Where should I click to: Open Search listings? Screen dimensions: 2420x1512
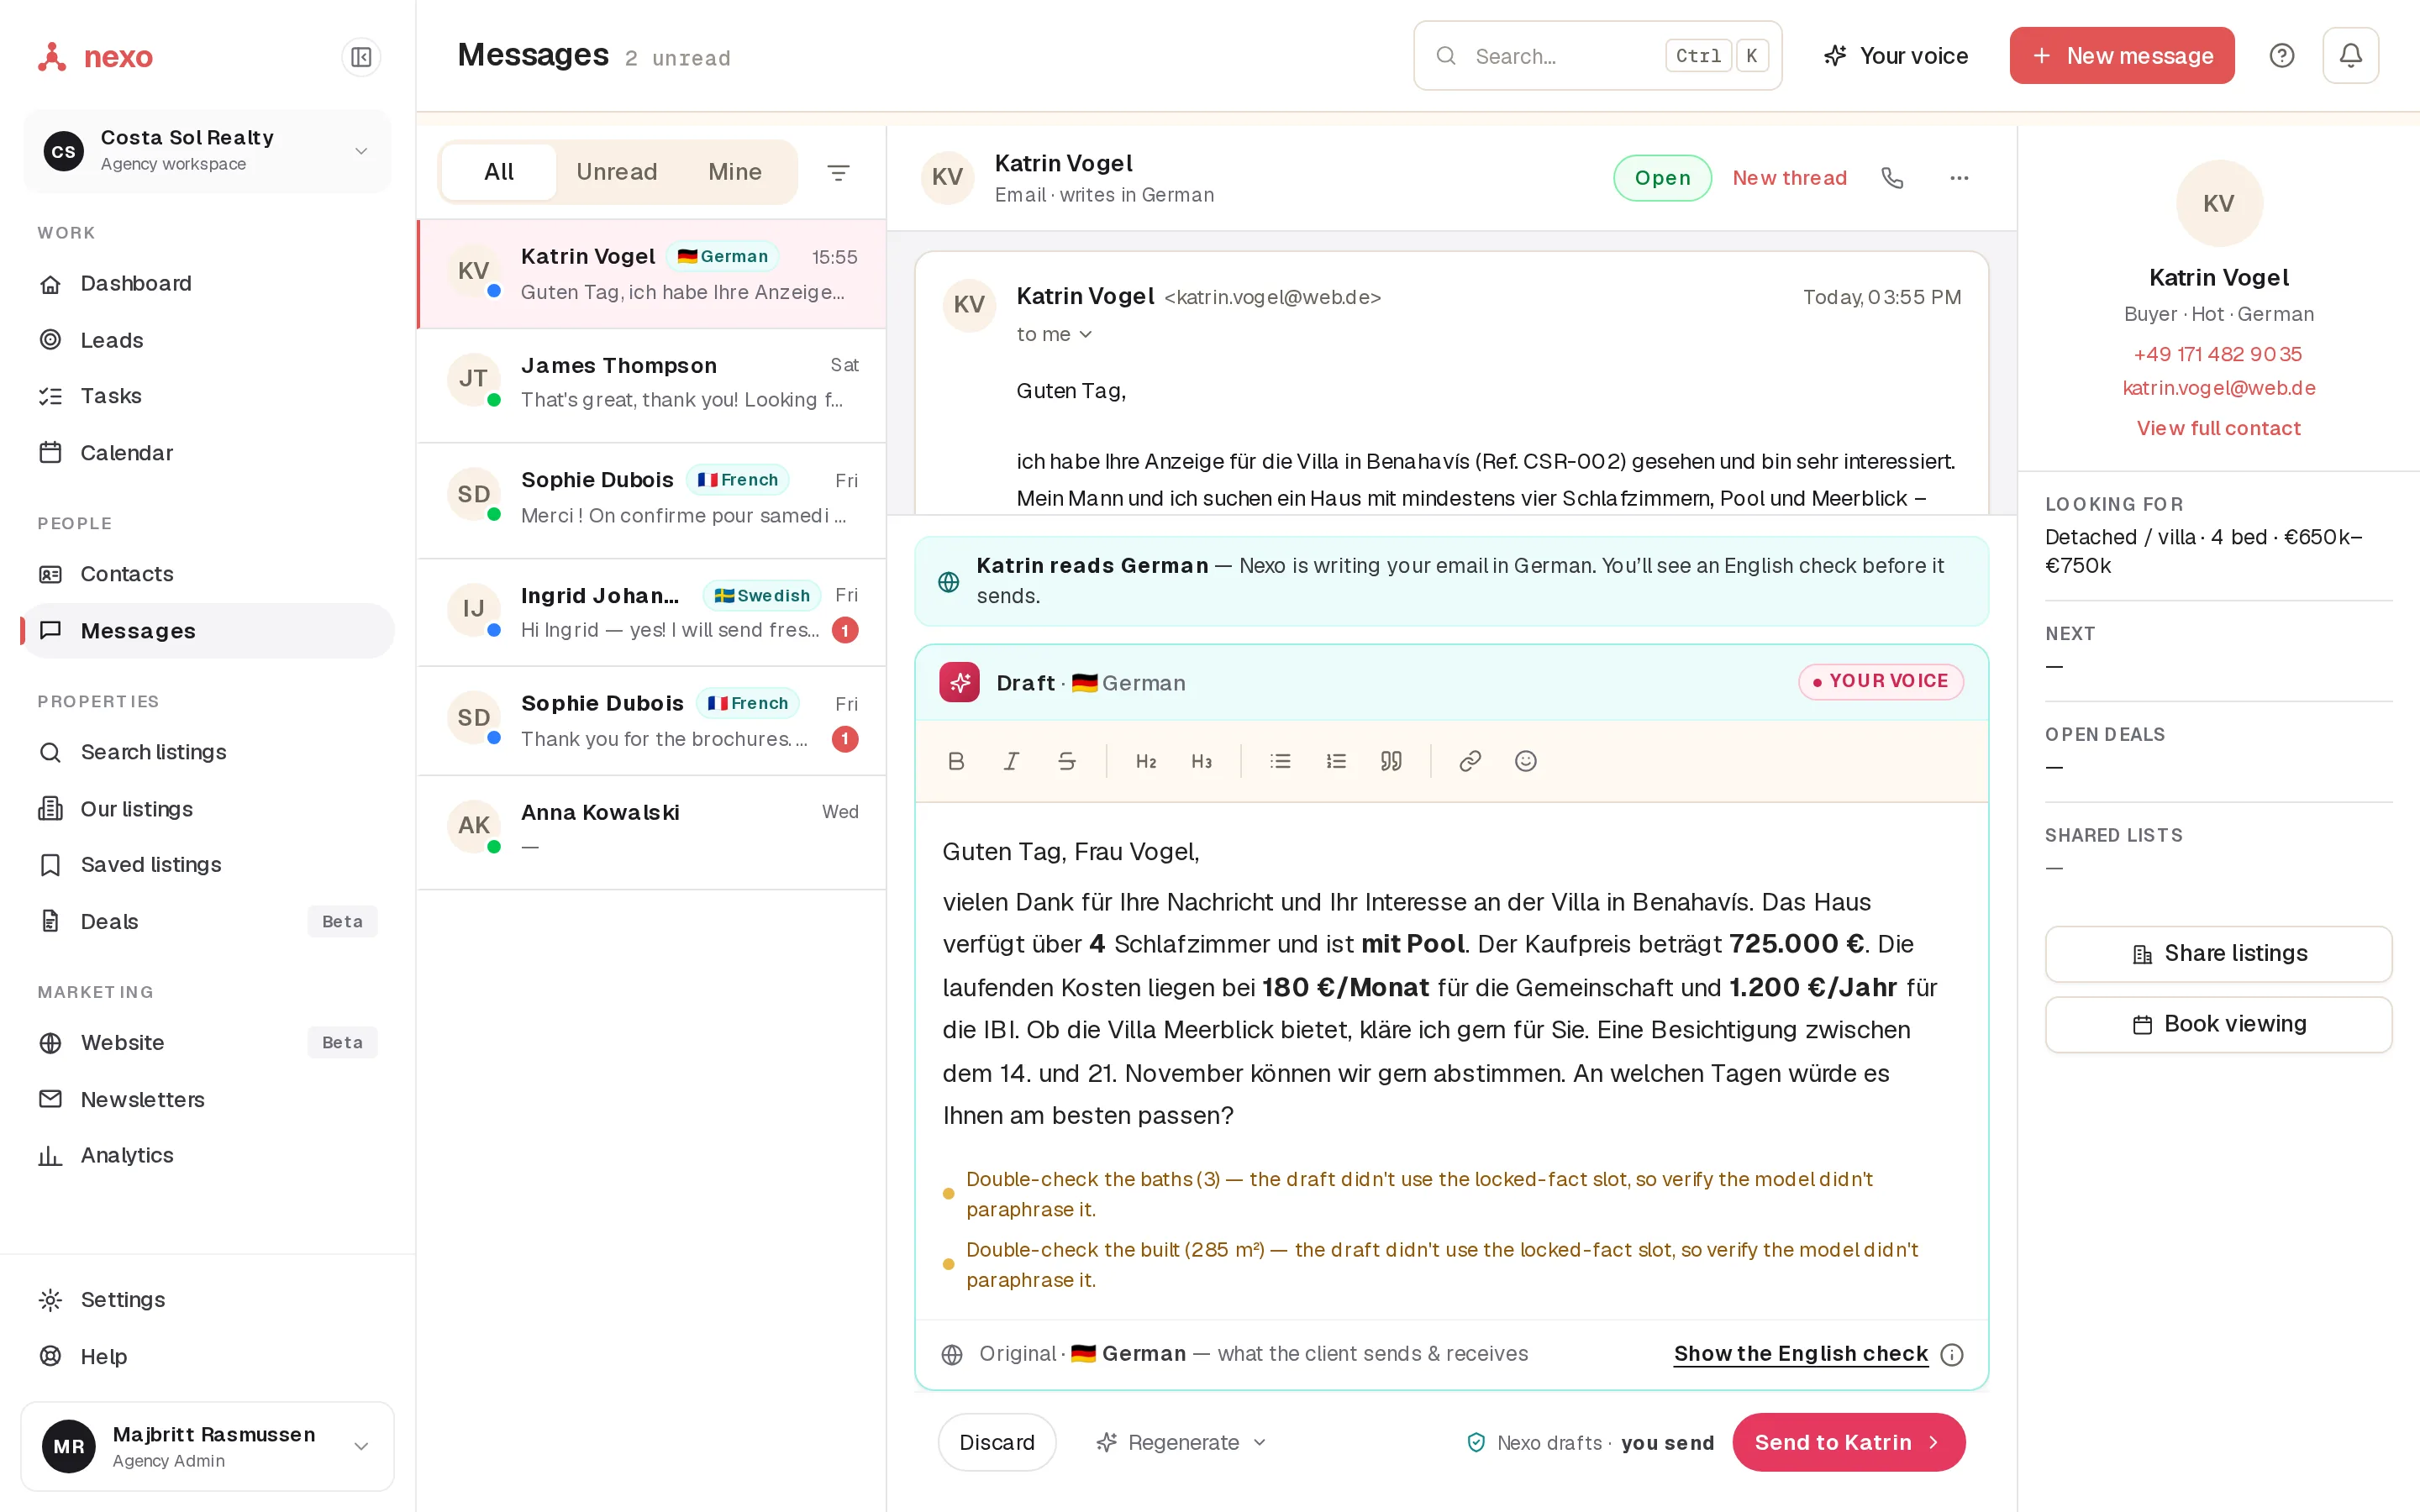point(207,752)
